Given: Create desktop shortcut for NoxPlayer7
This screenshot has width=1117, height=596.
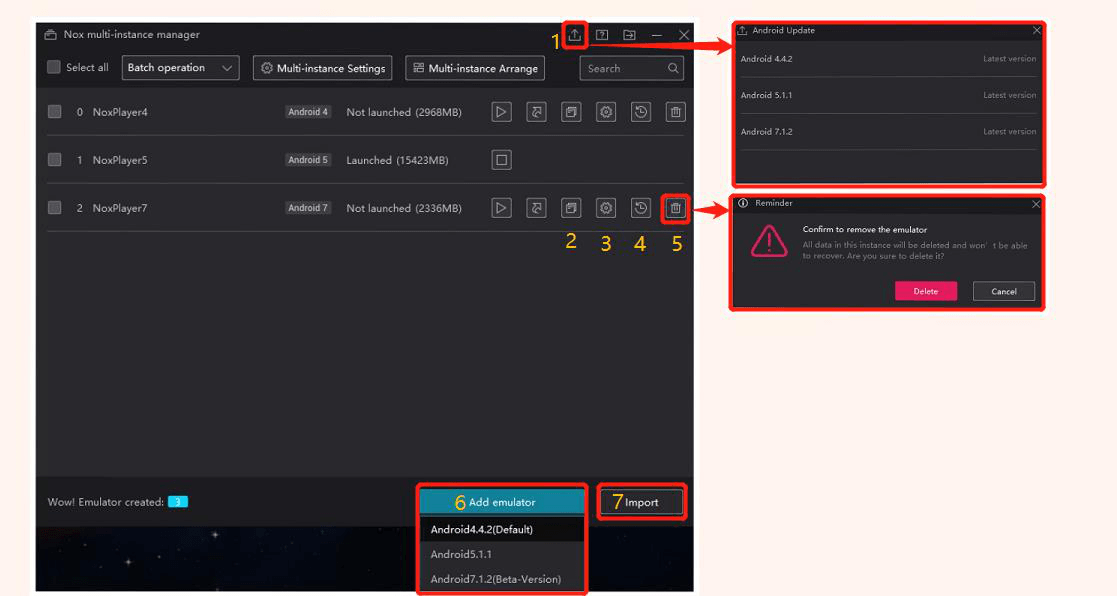Looking at the screenshot, I should [x=536, y=208].
